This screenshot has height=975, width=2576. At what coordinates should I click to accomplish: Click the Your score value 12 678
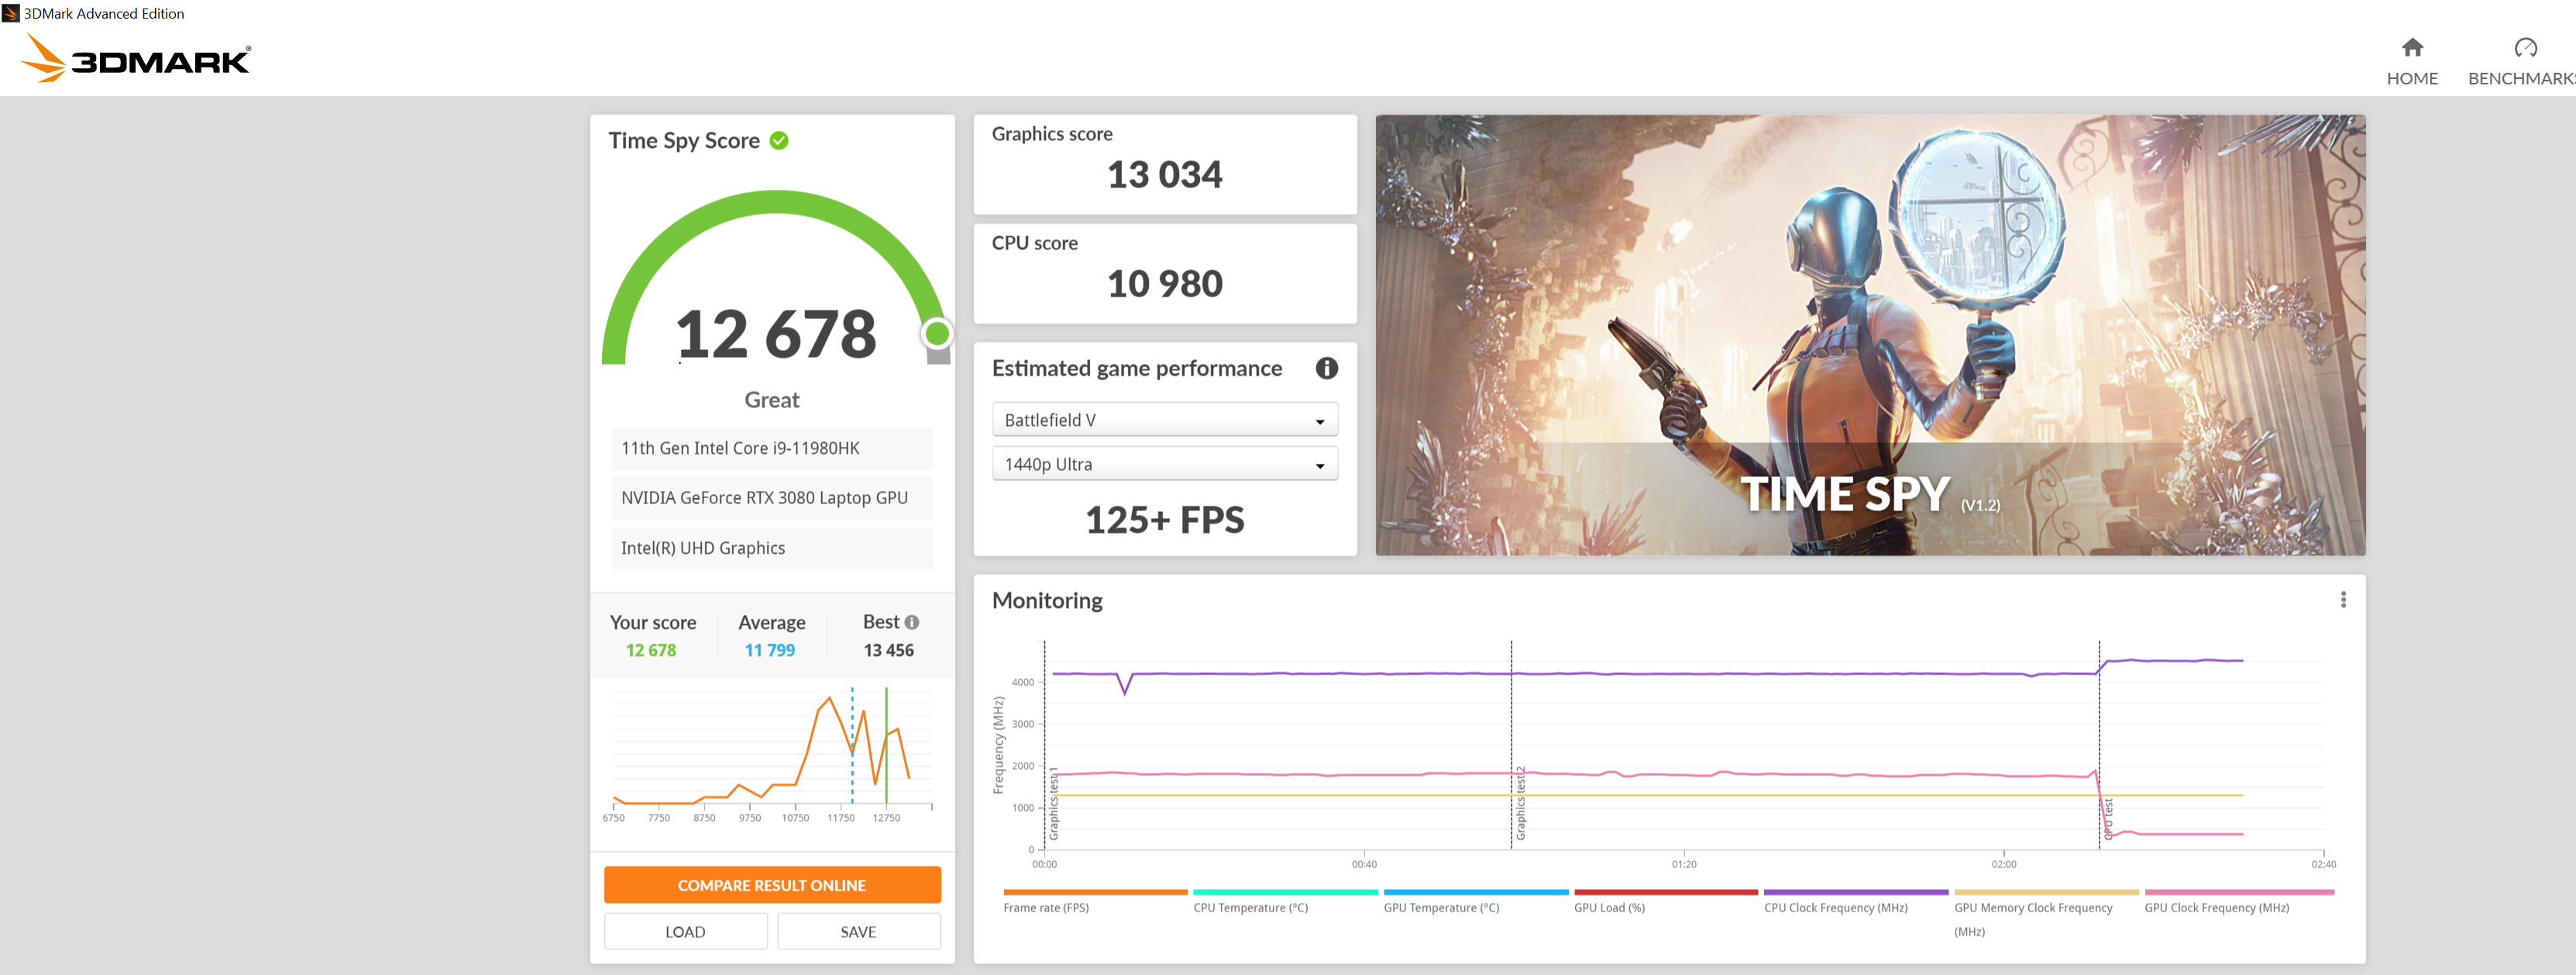(651, 650)
